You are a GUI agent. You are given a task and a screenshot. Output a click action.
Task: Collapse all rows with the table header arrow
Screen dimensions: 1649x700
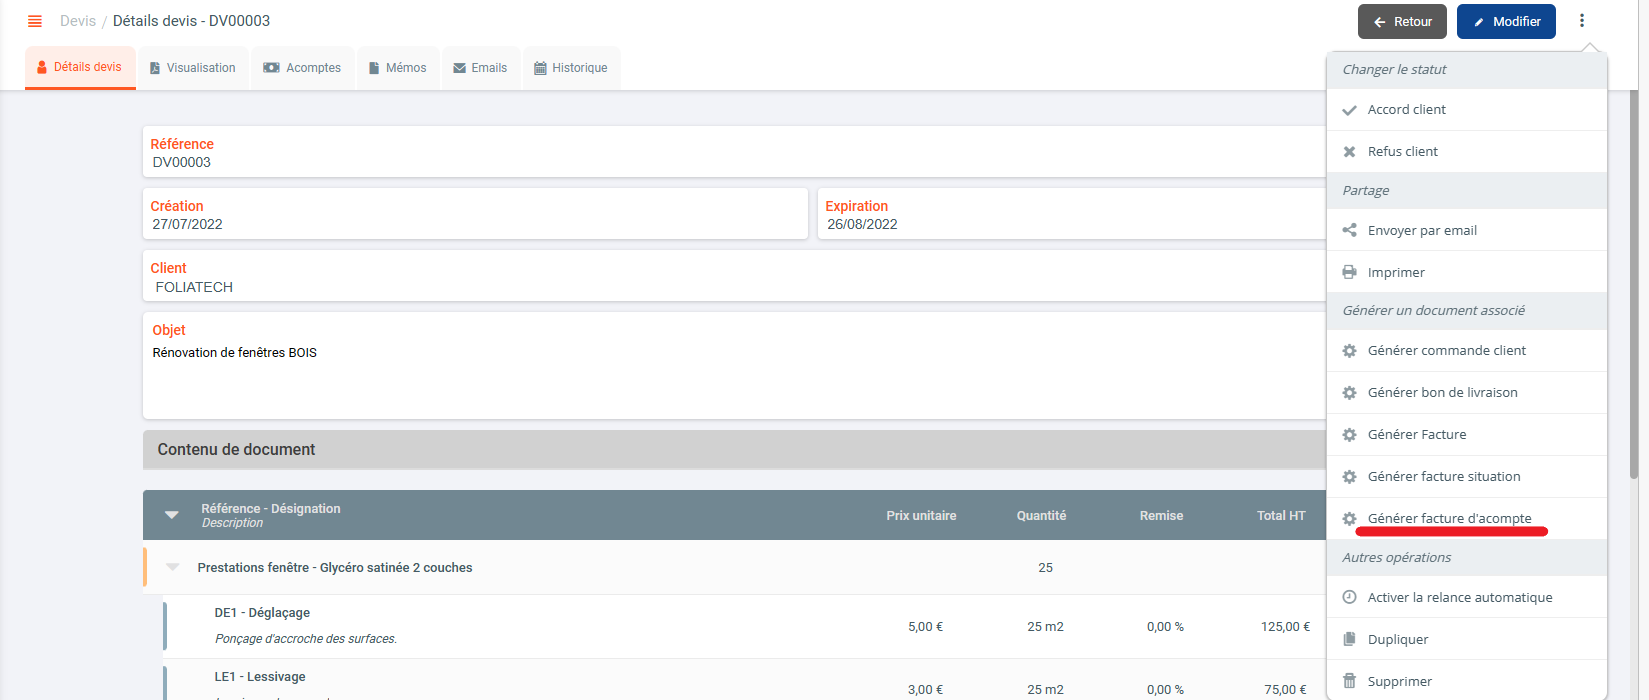[x=172, y=515]
